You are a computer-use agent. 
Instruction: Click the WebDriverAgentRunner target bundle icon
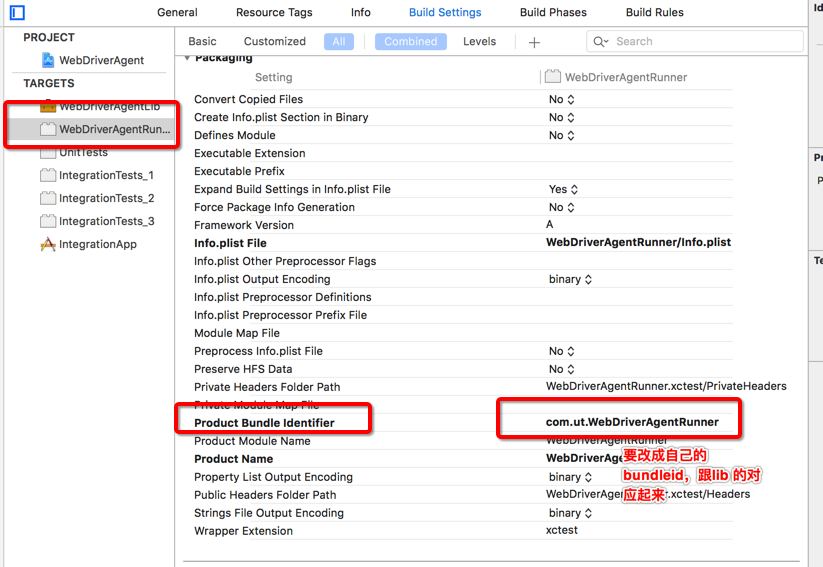[48, 129]
